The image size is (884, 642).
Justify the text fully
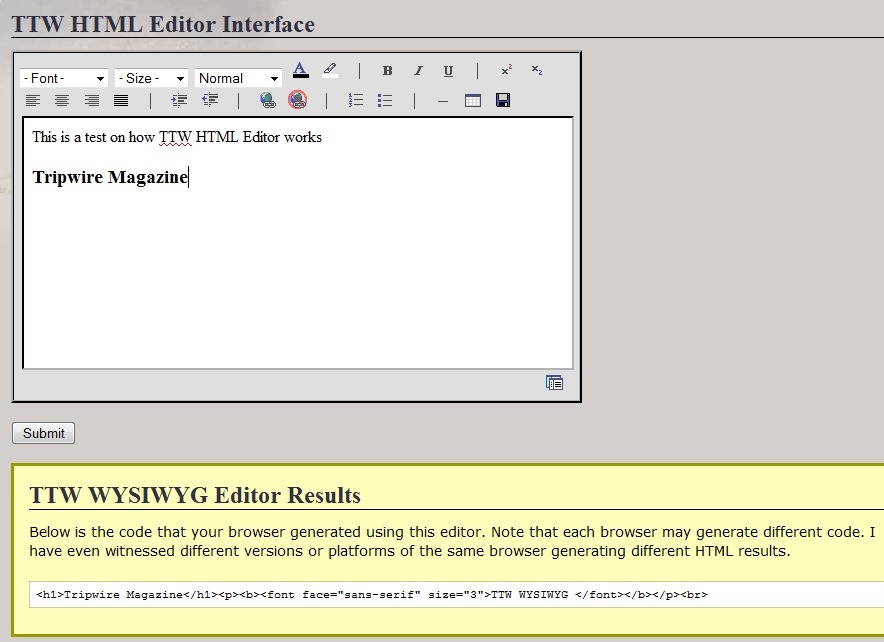click(x=121, y=101)
